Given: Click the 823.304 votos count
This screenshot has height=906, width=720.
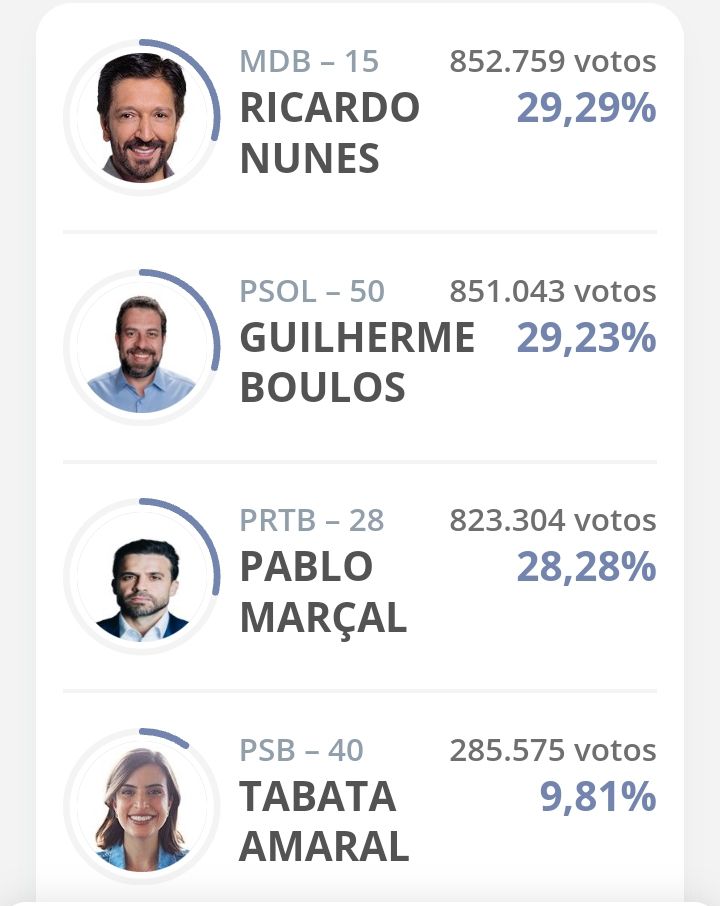Looking at the screenshot, I should click(x=553, y=520).
